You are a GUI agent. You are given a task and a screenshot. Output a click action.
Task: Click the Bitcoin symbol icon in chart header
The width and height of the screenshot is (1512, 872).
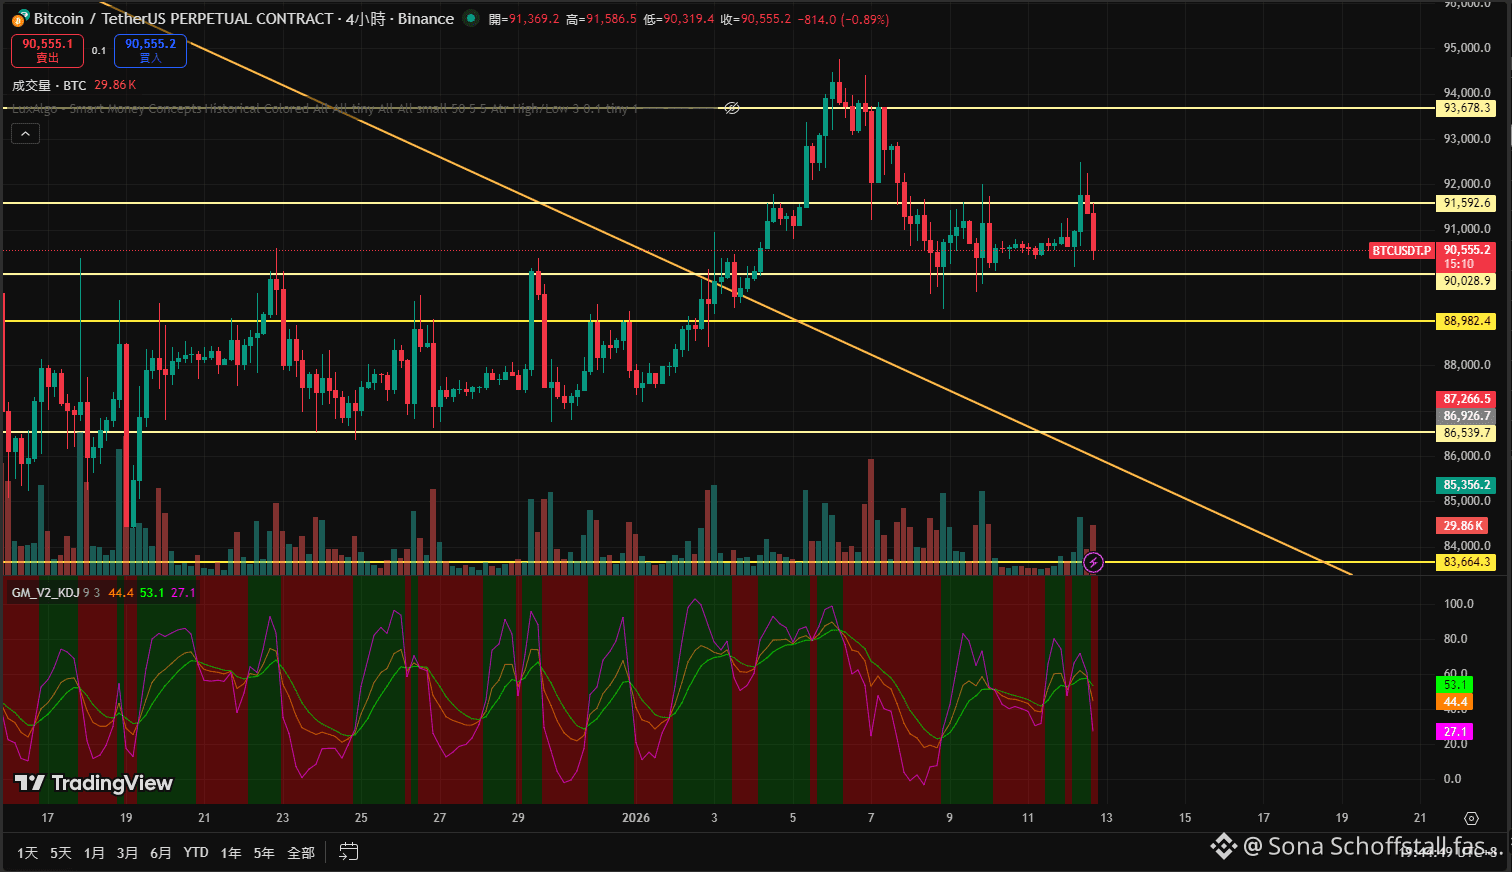click(x=20, y=19)
